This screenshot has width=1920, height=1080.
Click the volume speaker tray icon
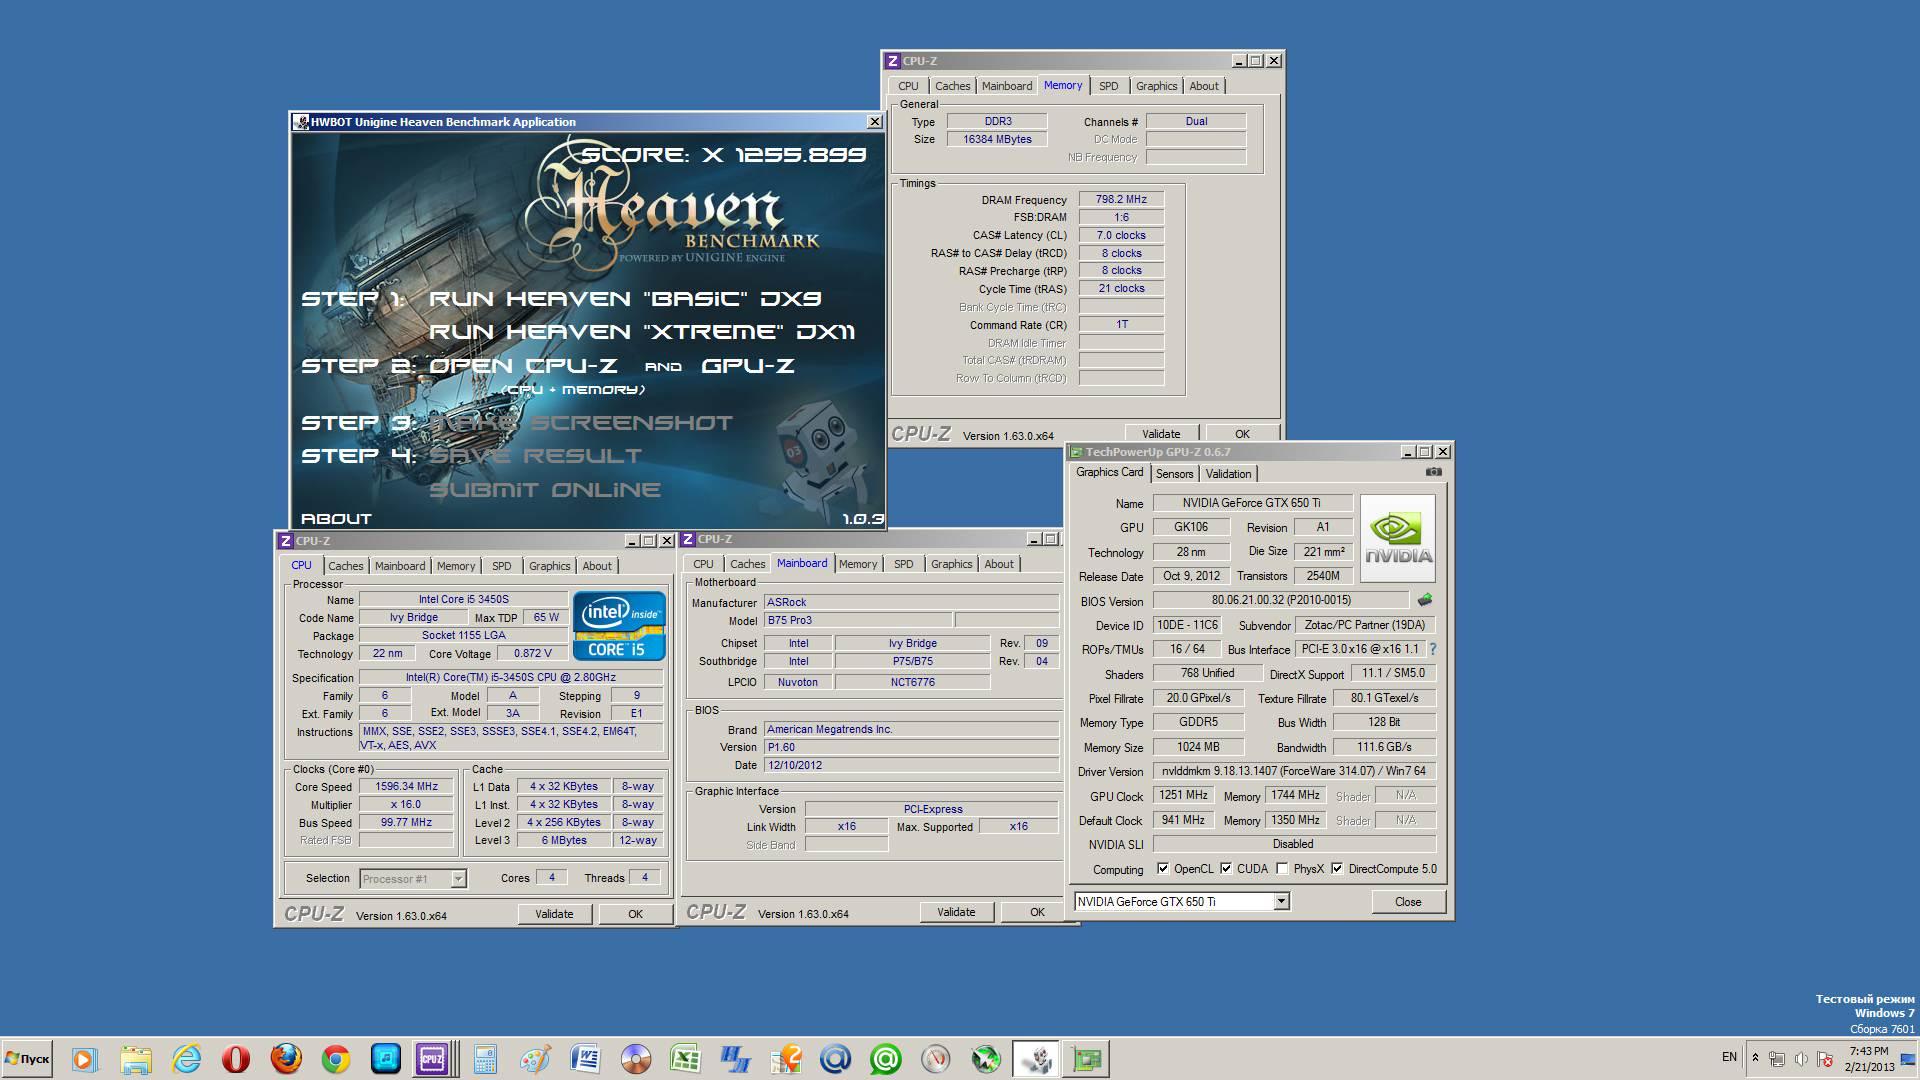(1801, 1058)
